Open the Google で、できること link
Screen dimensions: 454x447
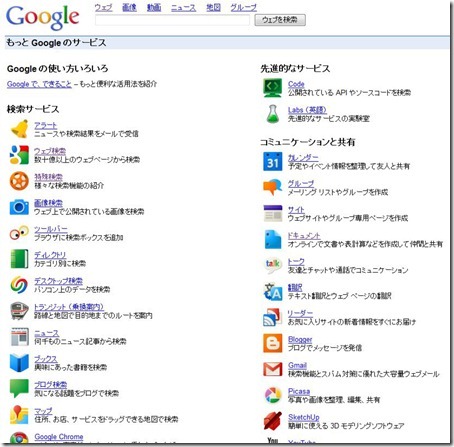pyautogui.click(x=39, y=84)
